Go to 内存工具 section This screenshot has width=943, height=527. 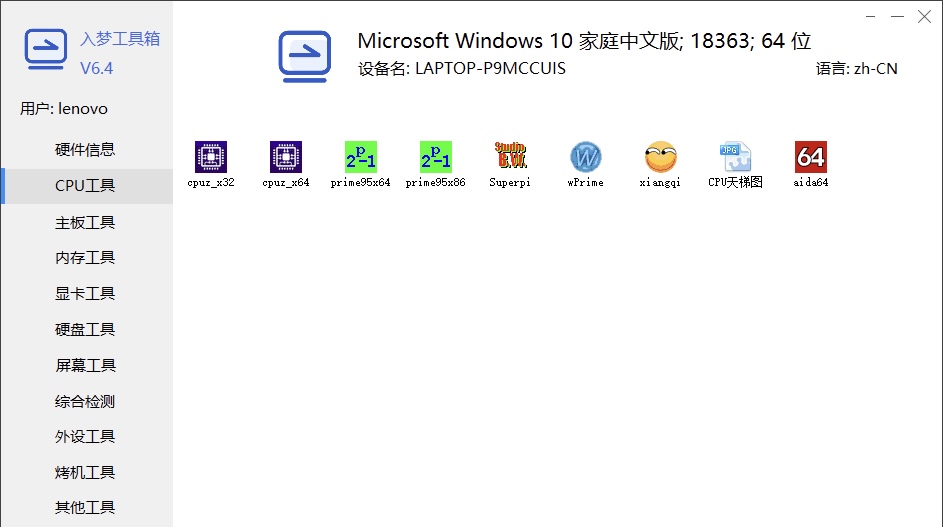pyautogui.click(x=85, y=258)
